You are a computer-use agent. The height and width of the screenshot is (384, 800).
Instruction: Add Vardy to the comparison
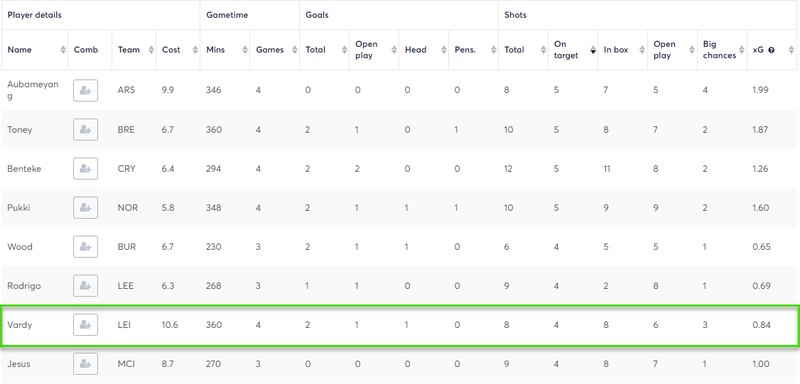click(x=85, y=325)
